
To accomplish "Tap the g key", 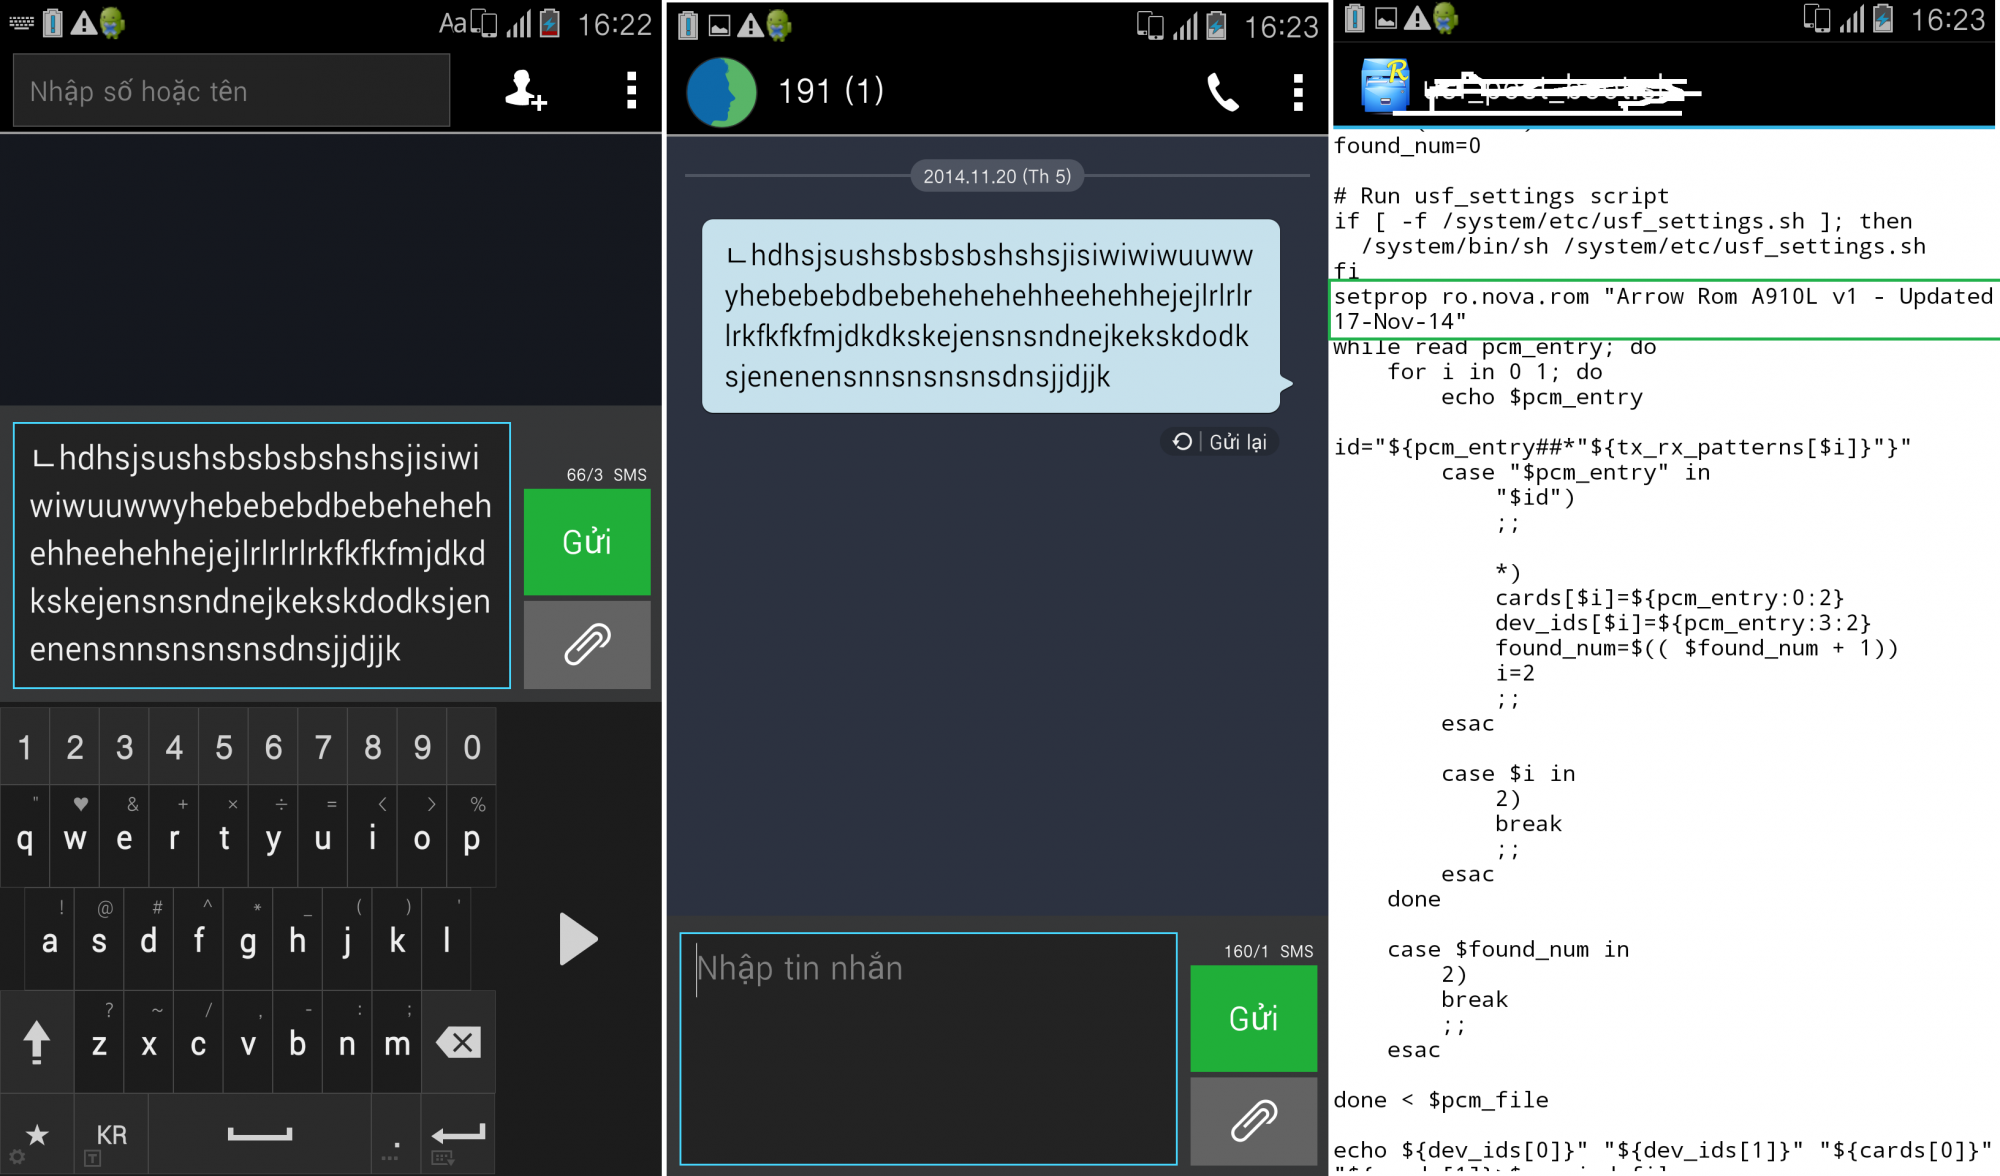I will (x=248, y=939).
